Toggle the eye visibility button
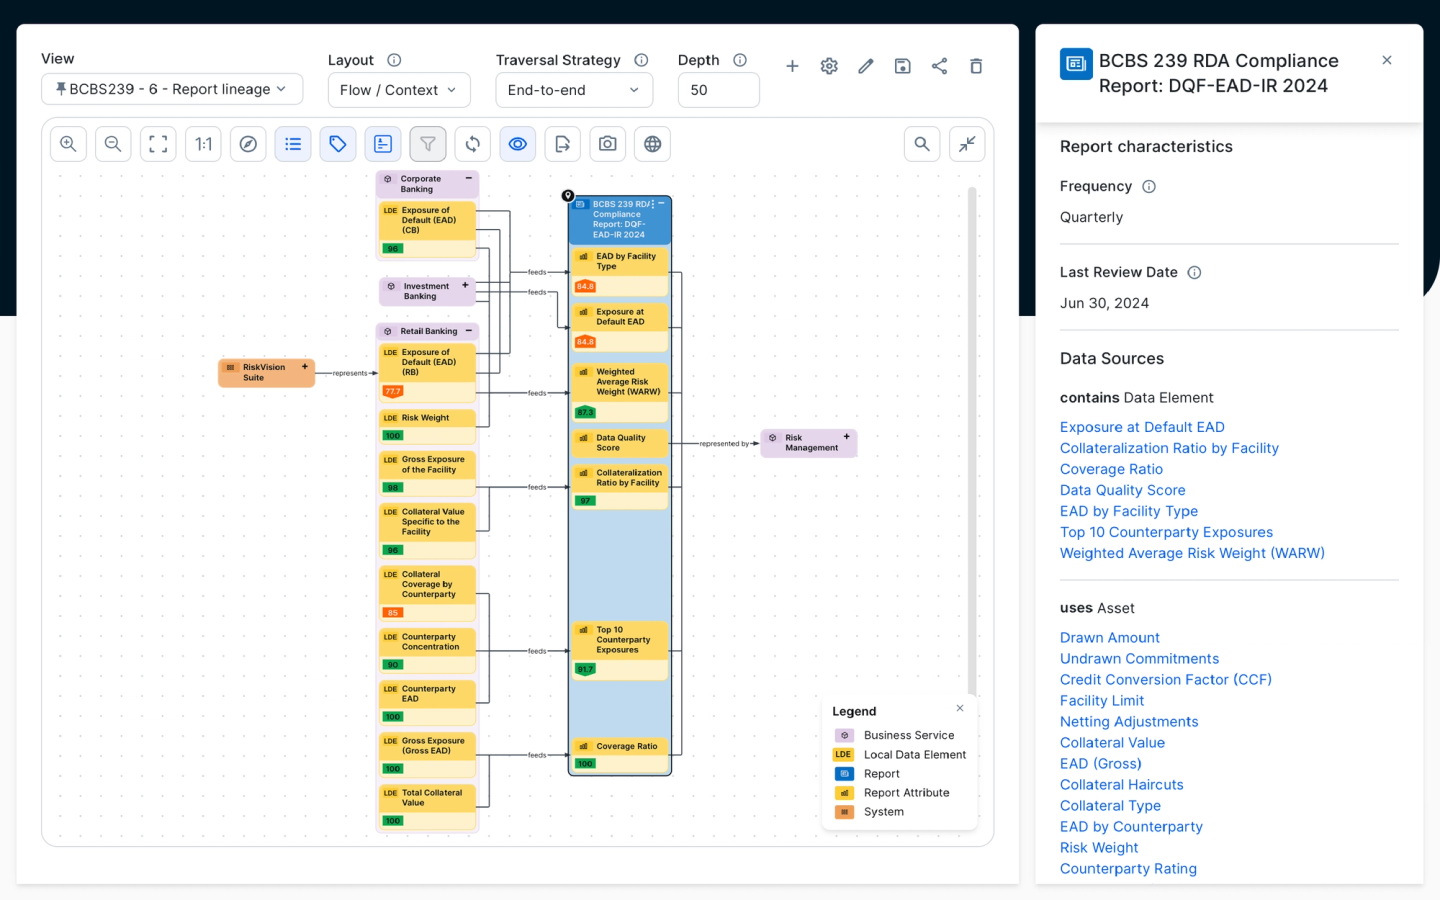Image resolution: width=1440 pixels, height=900 pixels. [x=517, y=144]
